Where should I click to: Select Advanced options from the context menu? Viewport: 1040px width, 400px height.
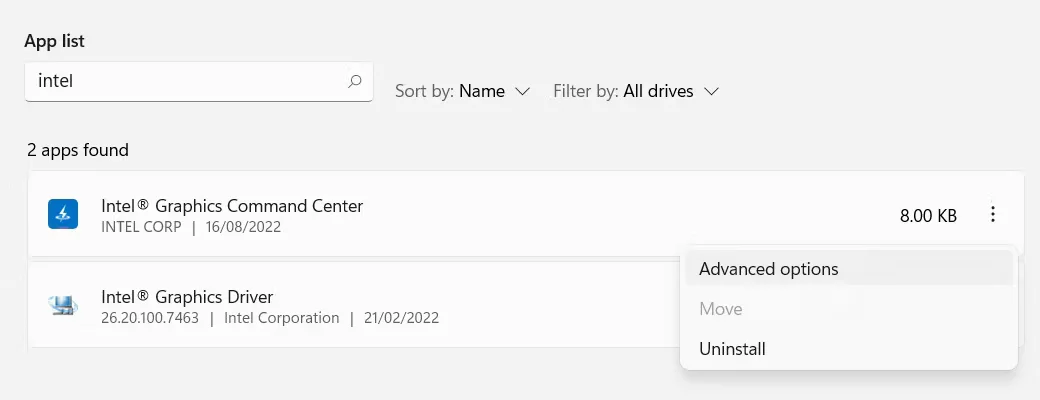point(768,269)
